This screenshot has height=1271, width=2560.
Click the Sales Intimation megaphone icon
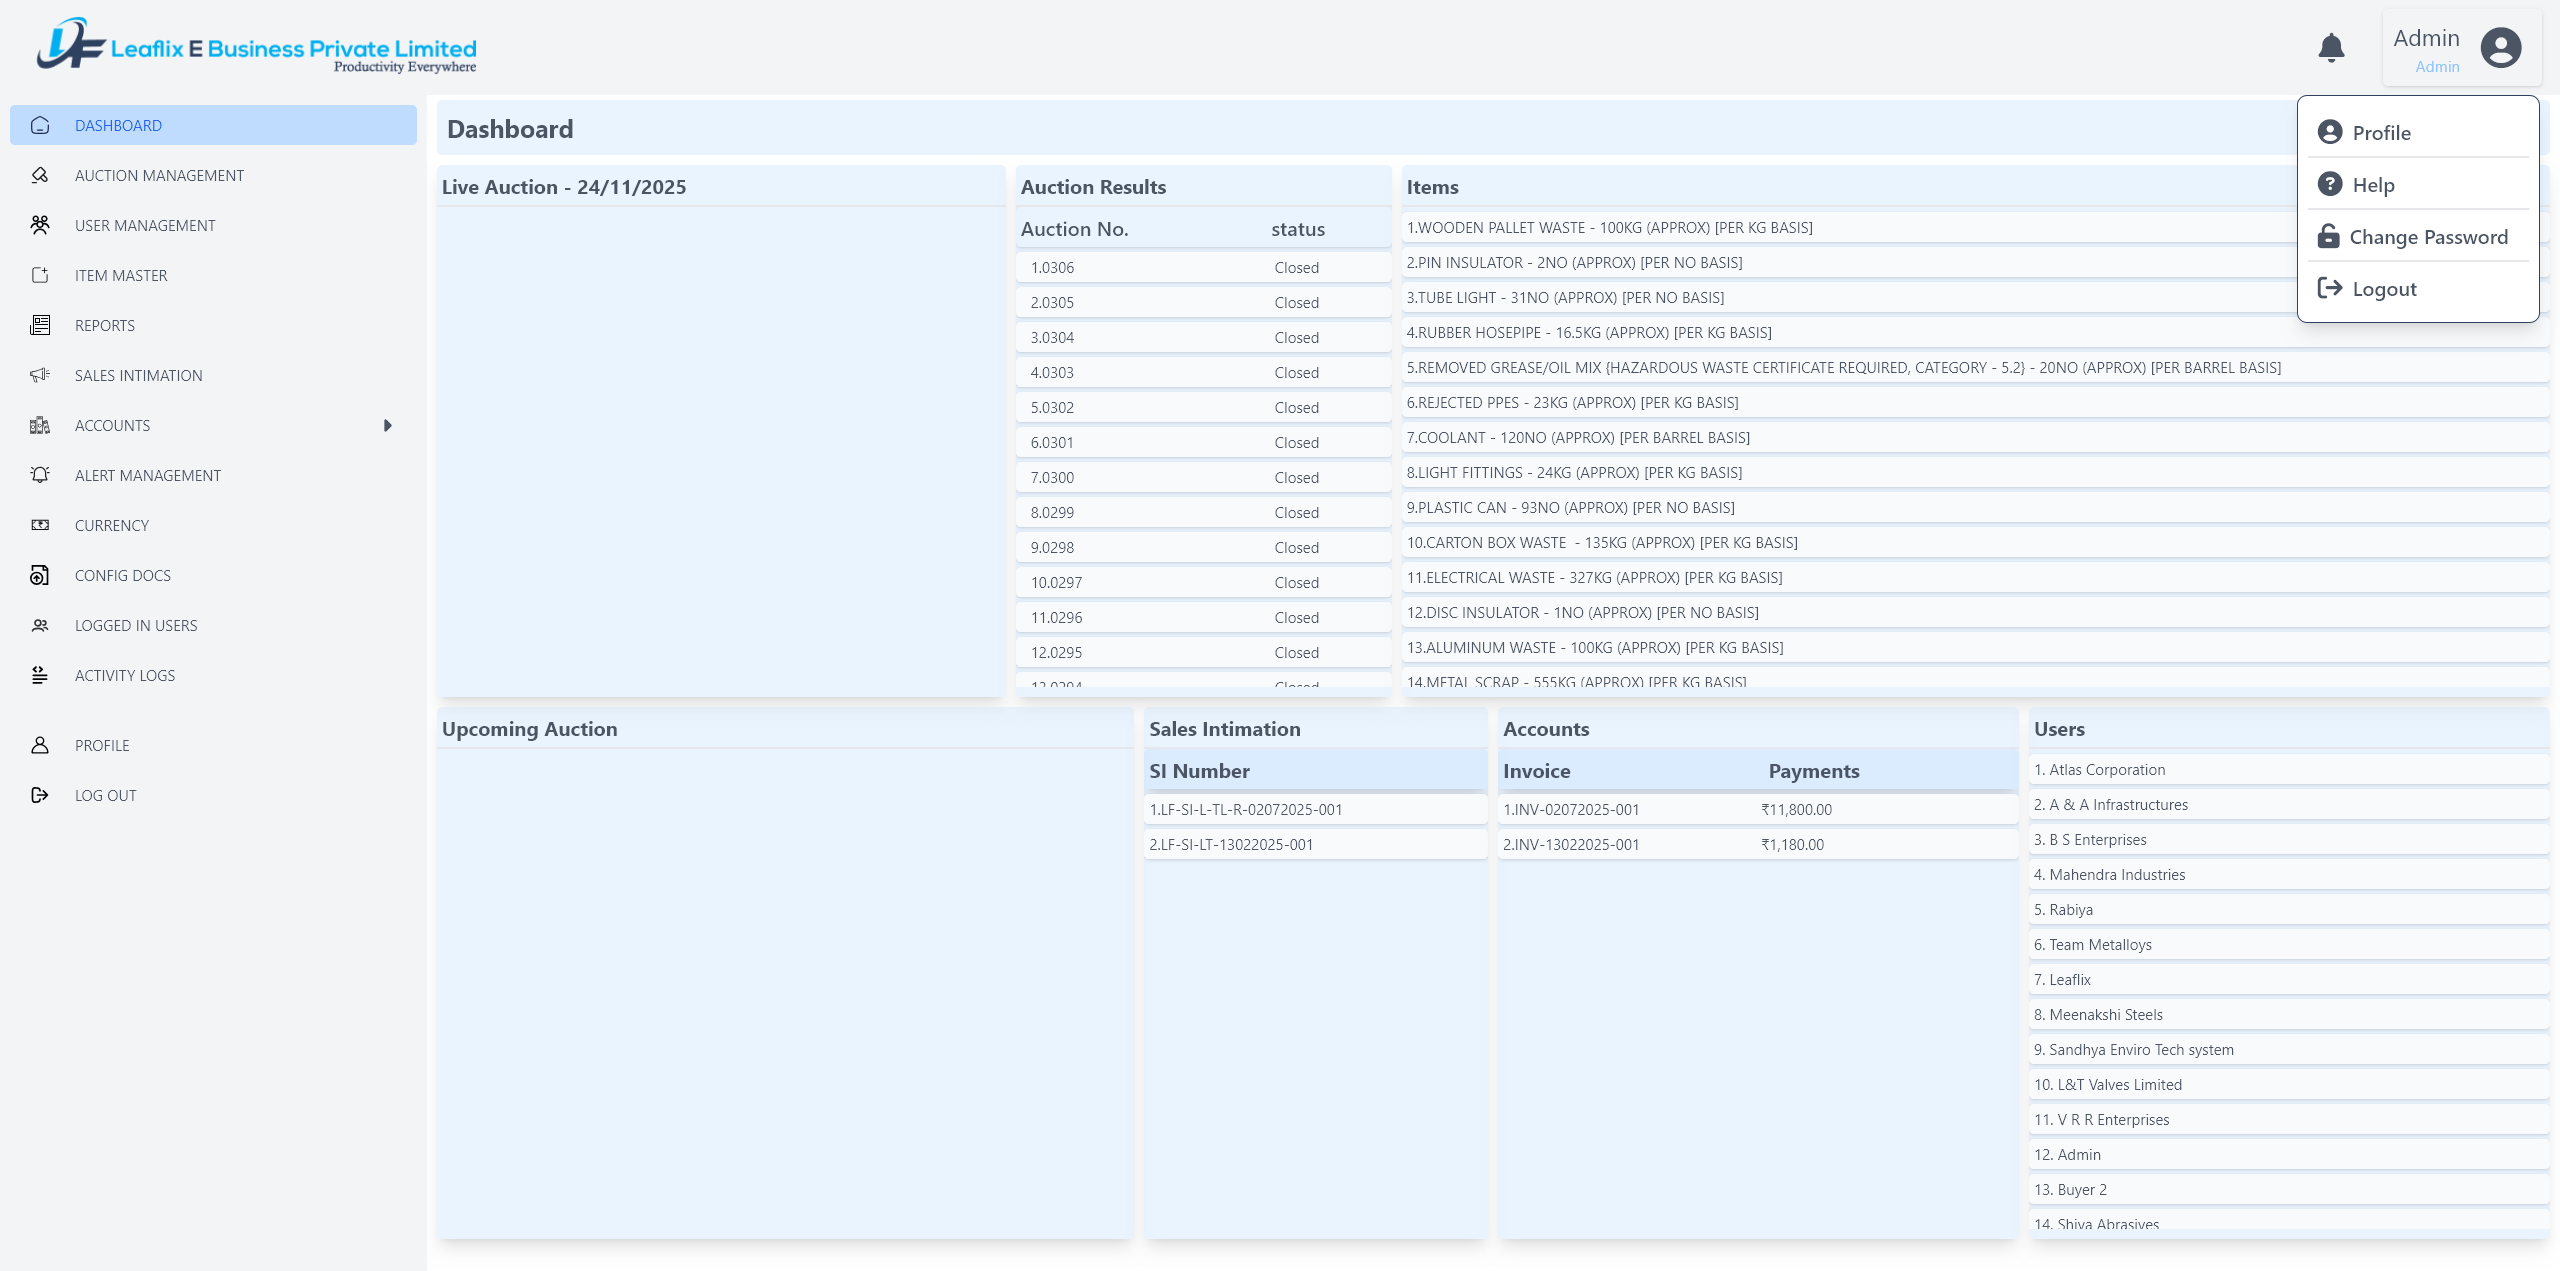(x=40, y=375)
